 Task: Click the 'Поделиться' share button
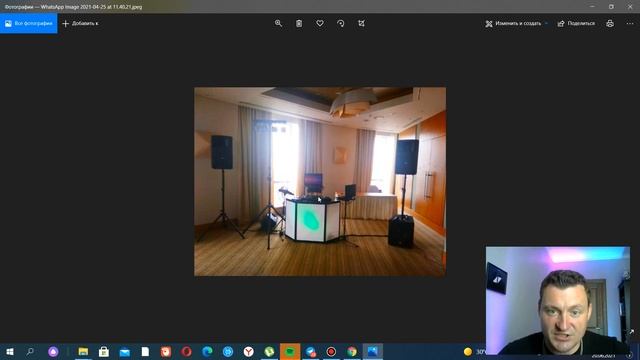[x=576, y=24]
